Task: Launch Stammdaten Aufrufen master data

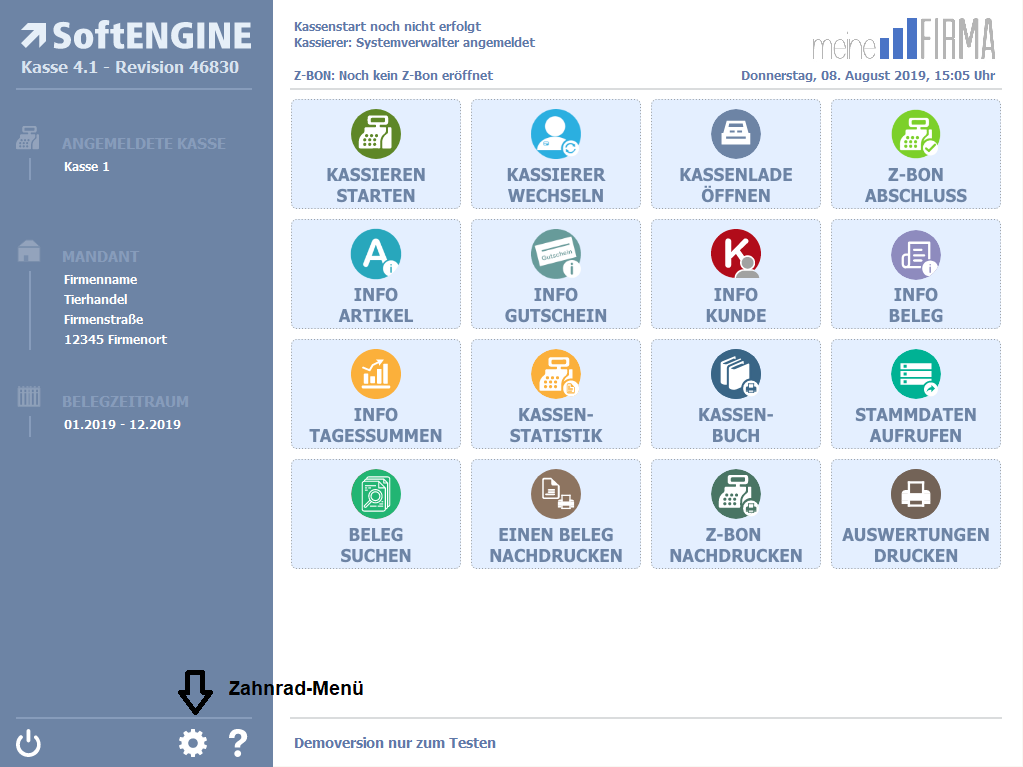Action: click(916, 394)
